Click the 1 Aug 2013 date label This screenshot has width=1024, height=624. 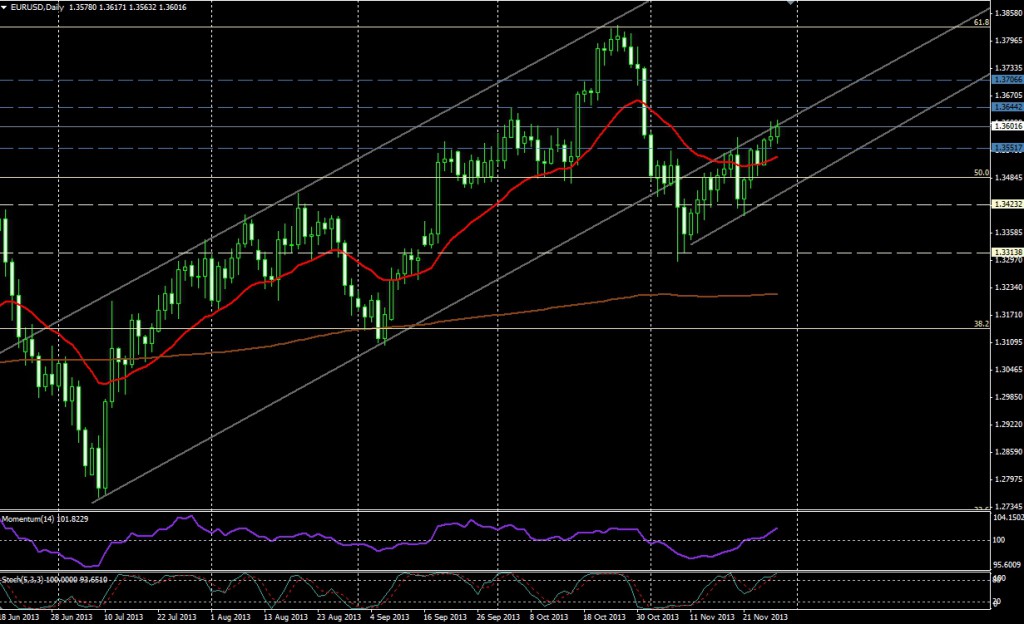click(229, 618)
